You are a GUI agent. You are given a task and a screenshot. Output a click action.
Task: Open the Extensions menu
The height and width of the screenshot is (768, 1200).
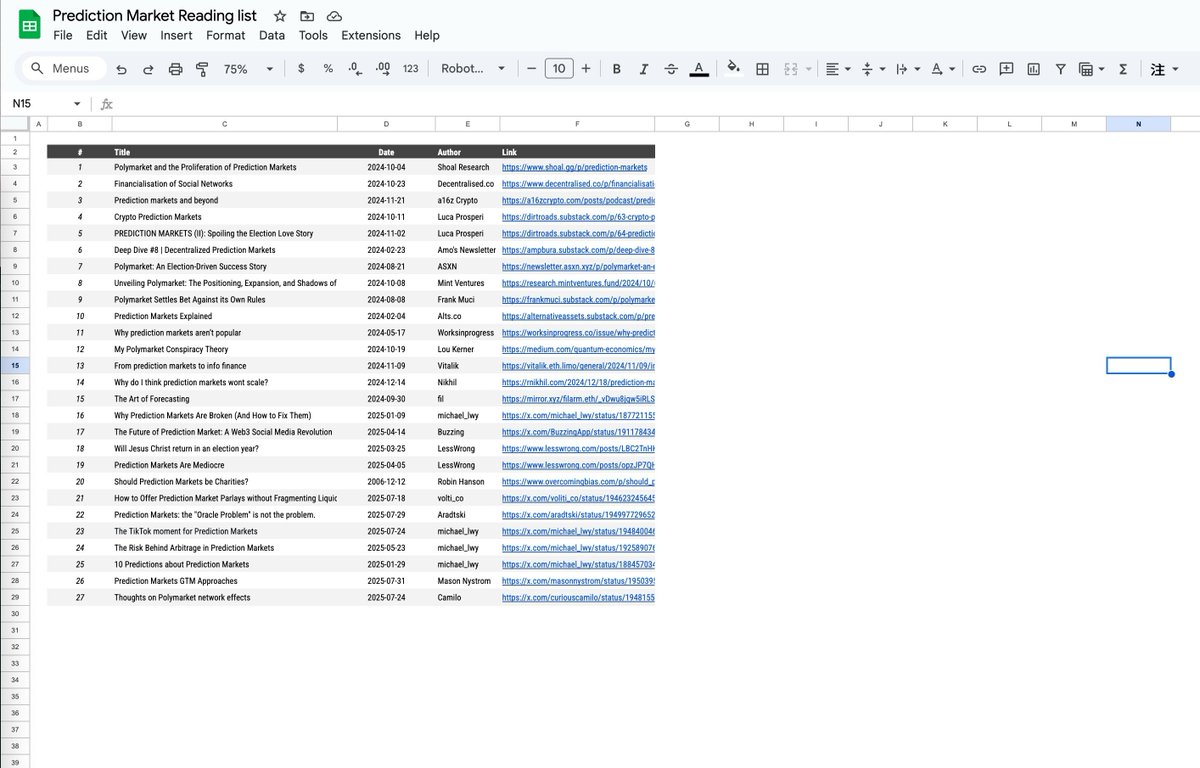coord(371,35)
